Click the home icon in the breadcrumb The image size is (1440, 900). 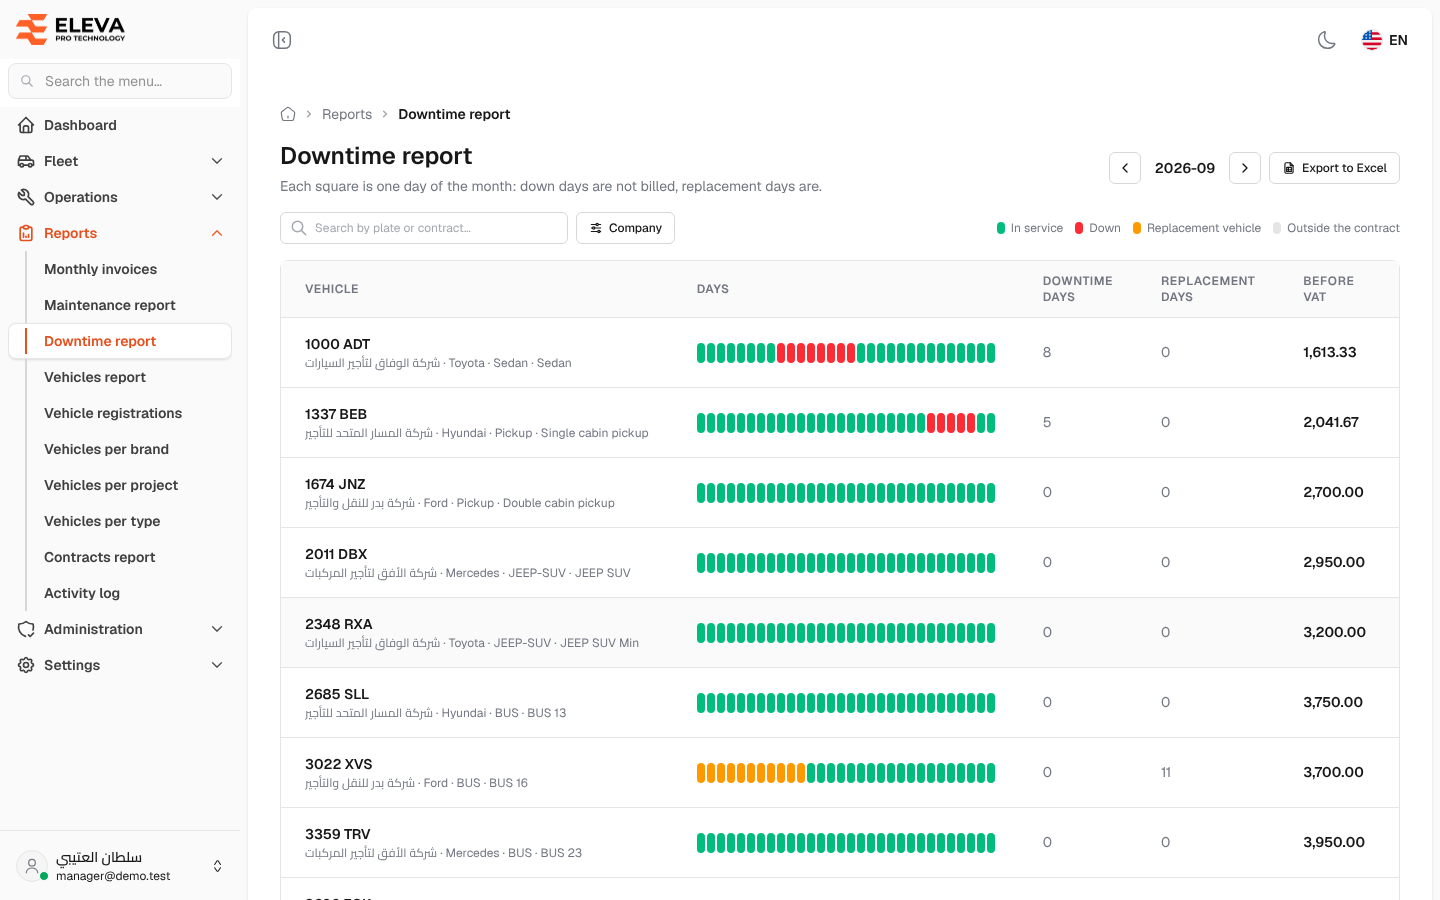point(288,114)
